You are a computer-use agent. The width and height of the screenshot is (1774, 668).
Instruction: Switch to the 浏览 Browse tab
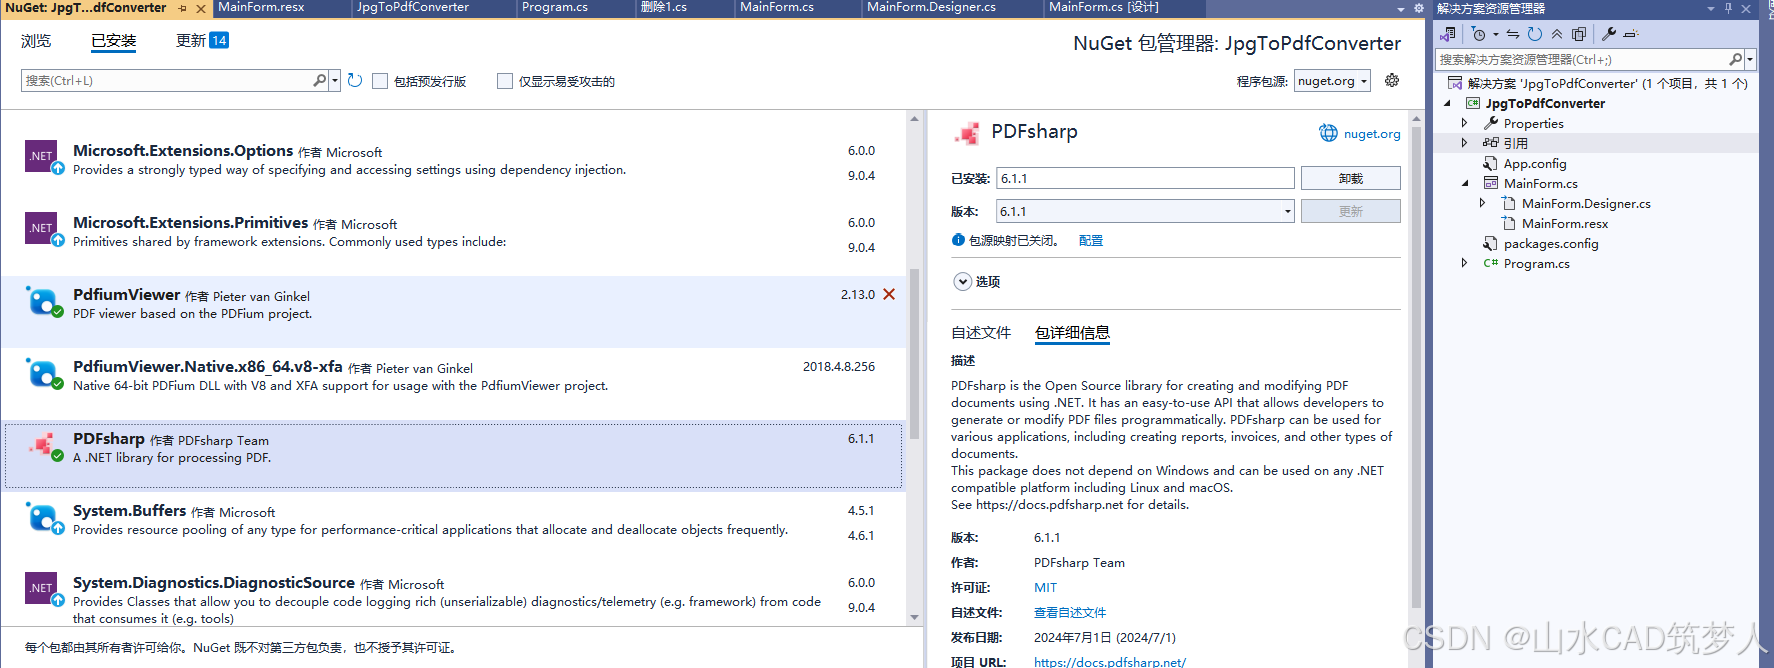[x=36, y=41]
